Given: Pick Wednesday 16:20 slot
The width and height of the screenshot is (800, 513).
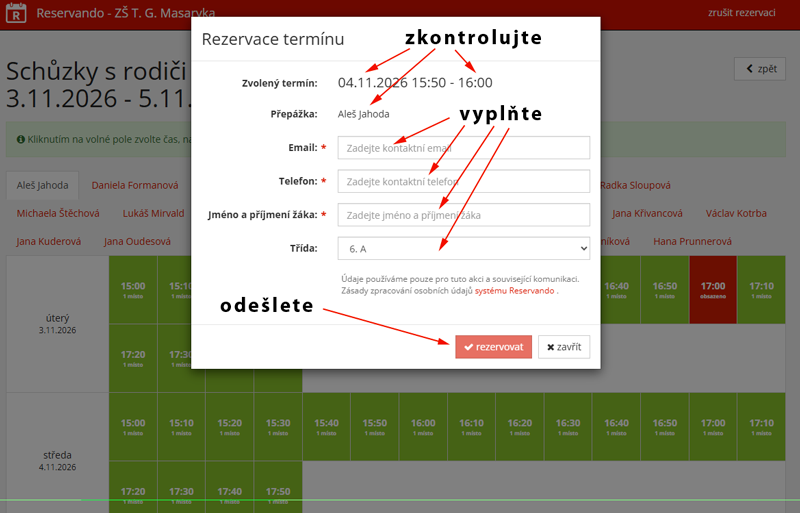Looking at the screenshot, I should coord(520,427).
